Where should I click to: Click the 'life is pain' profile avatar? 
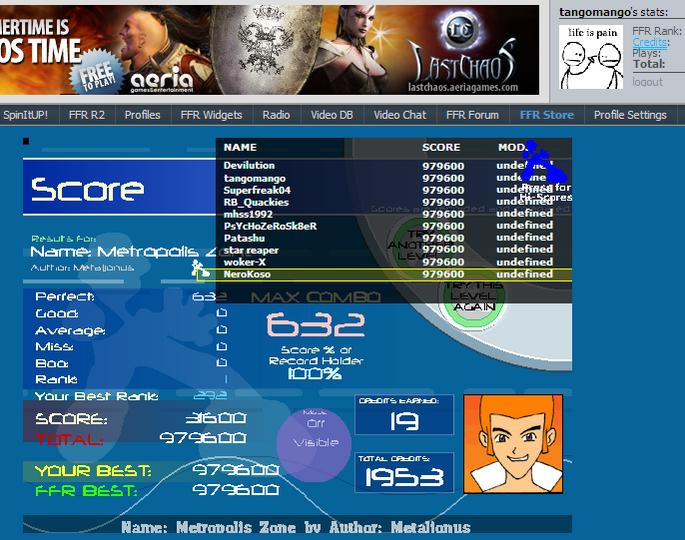pos(591,57)
